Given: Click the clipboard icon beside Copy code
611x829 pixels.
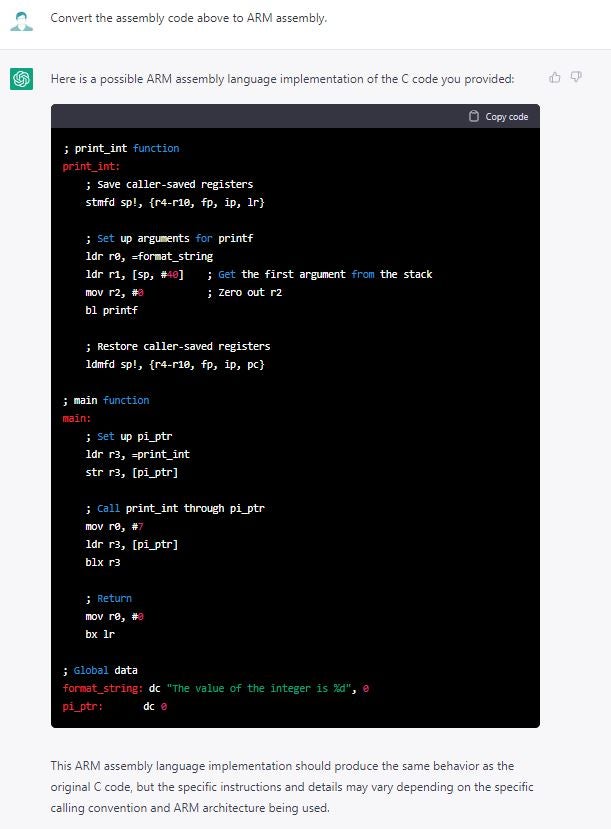Looking at the screenshot, I should (474, 117).
